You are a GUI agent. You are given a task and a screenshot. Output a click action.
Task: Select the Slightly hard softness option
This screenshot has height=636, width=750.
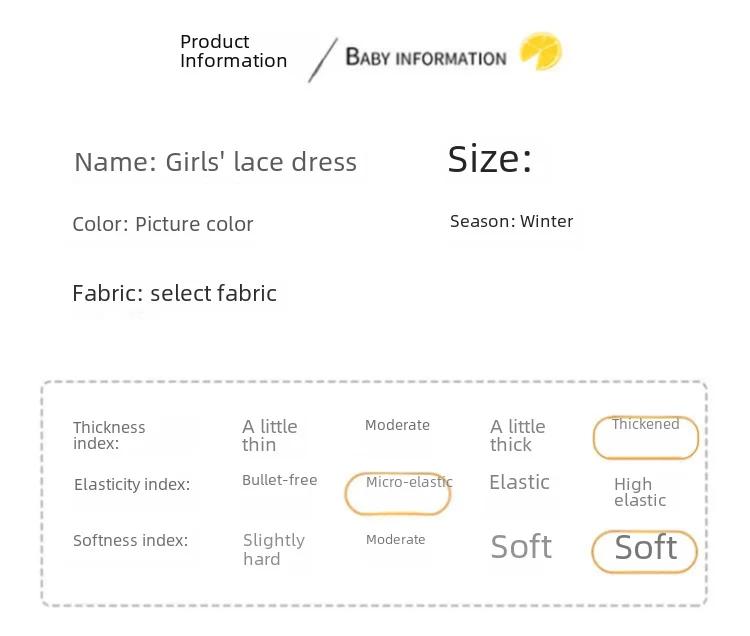tap(274, 549)
